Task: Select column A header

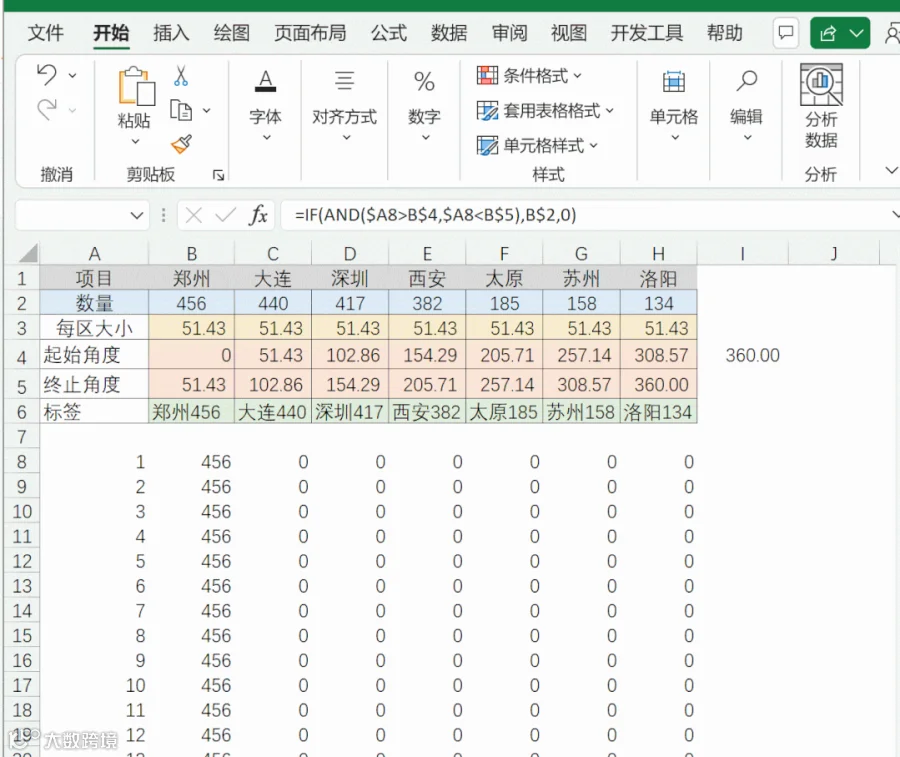Action: [x=94, y=254]
